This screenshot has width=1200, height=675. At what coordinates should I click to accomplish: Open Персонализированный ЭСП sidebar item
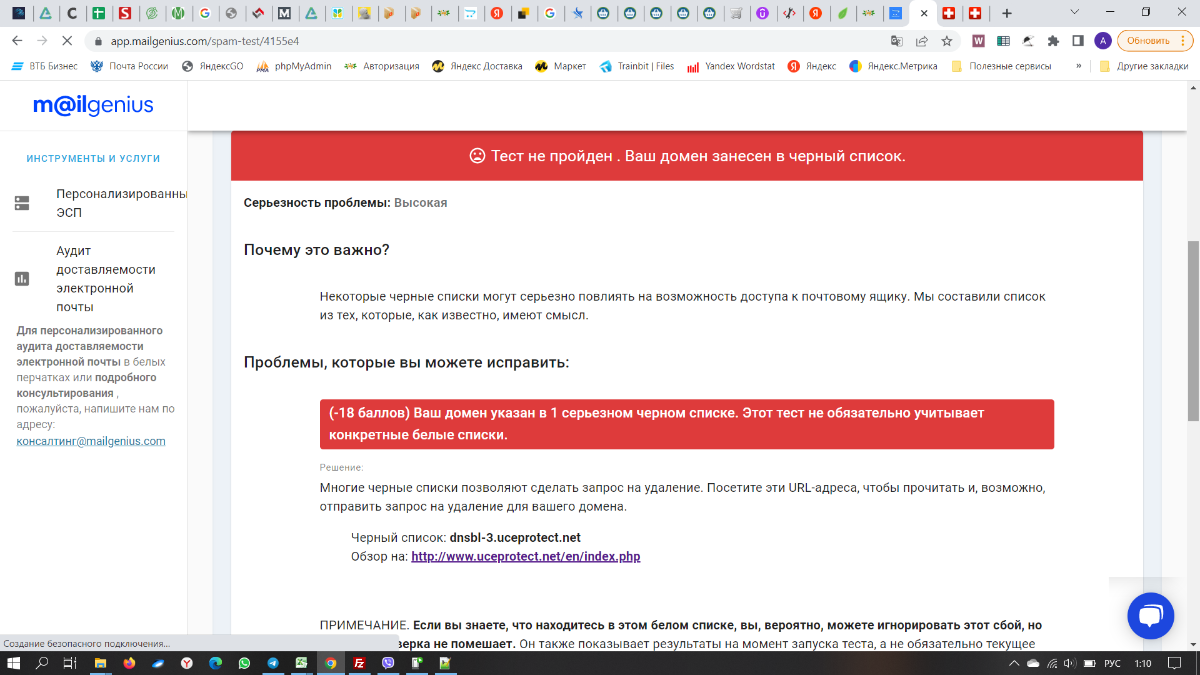(x=121, y=203)
